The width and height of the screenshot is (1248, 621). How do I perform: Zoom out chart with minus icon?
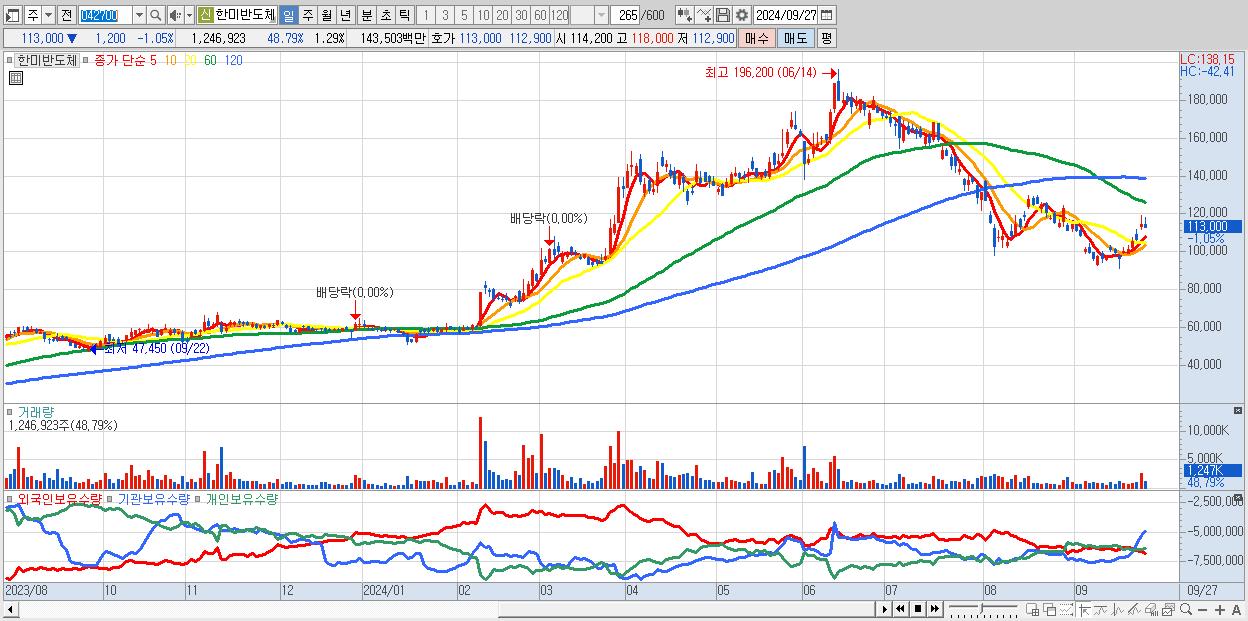click(x=1202, y=610)
